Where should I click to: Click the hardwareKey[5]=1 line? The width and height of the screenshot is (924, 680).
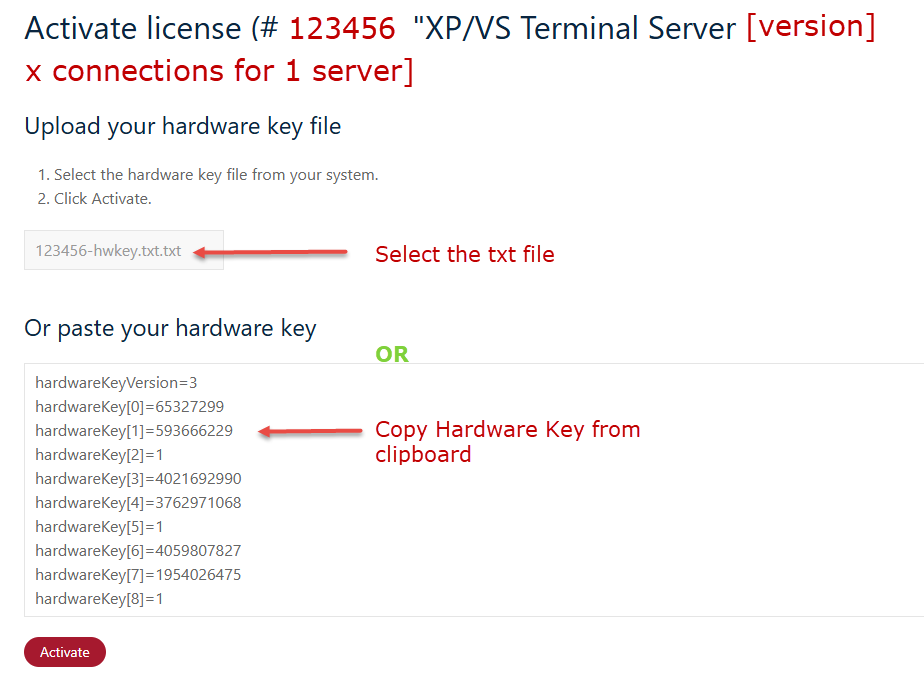click(x=99, y=527)
